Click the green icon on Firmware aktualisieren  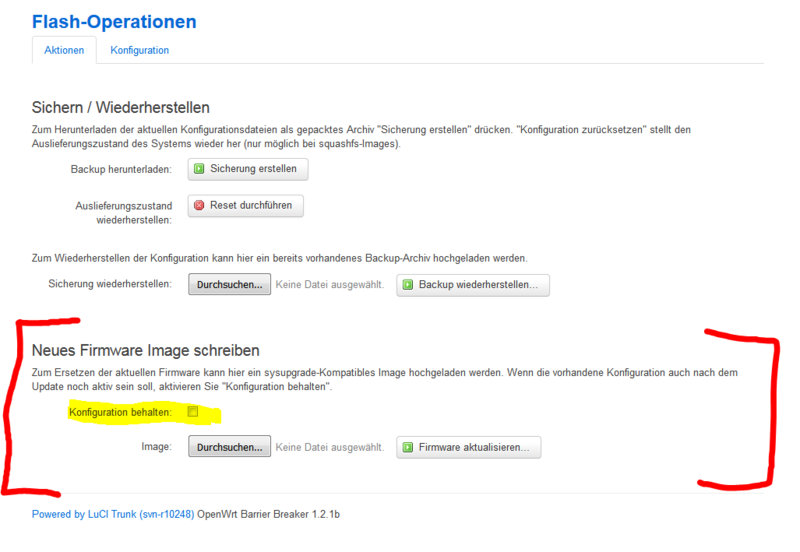[408, 447]
